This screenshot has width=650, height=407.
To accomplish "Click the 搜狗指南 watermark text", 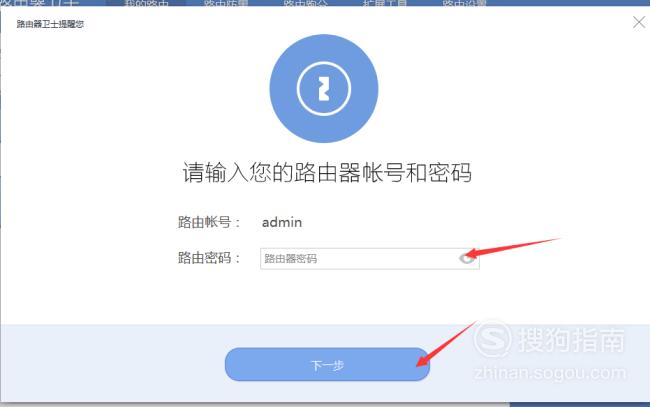I will [x=571, y=340].
